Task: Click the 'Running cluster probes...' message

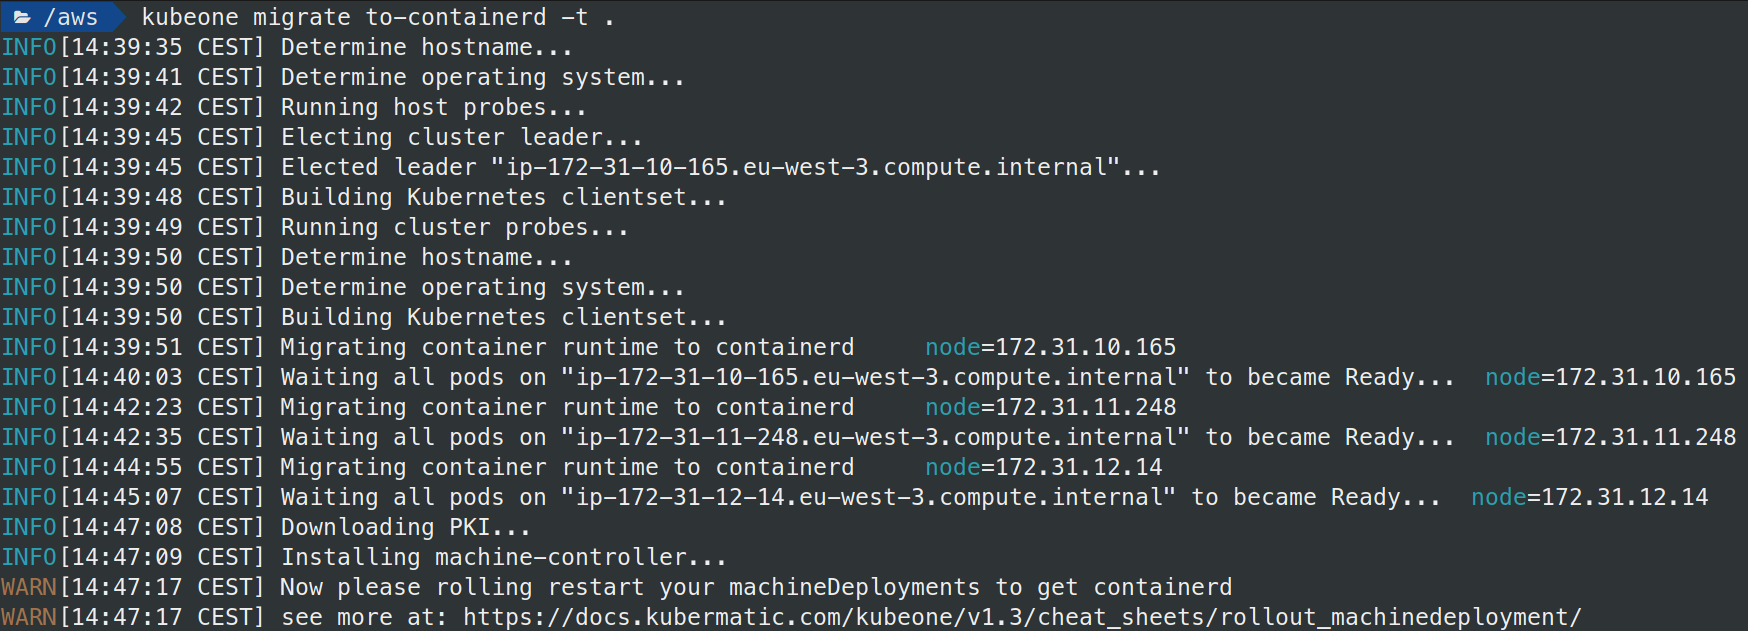Action: (454, 227)
